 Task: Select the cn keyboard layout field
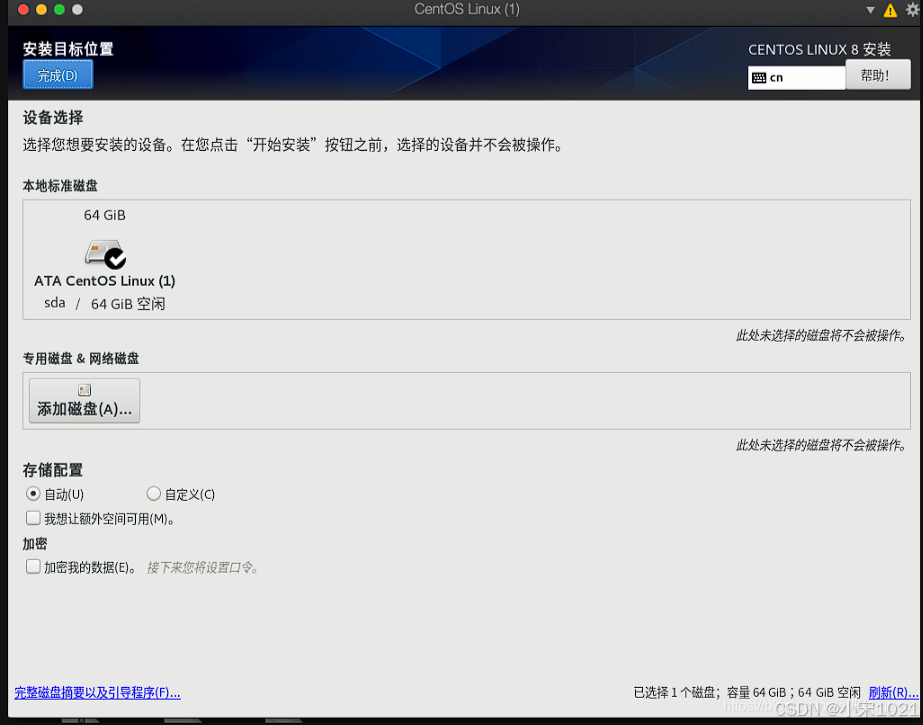[x=796, y=78]
